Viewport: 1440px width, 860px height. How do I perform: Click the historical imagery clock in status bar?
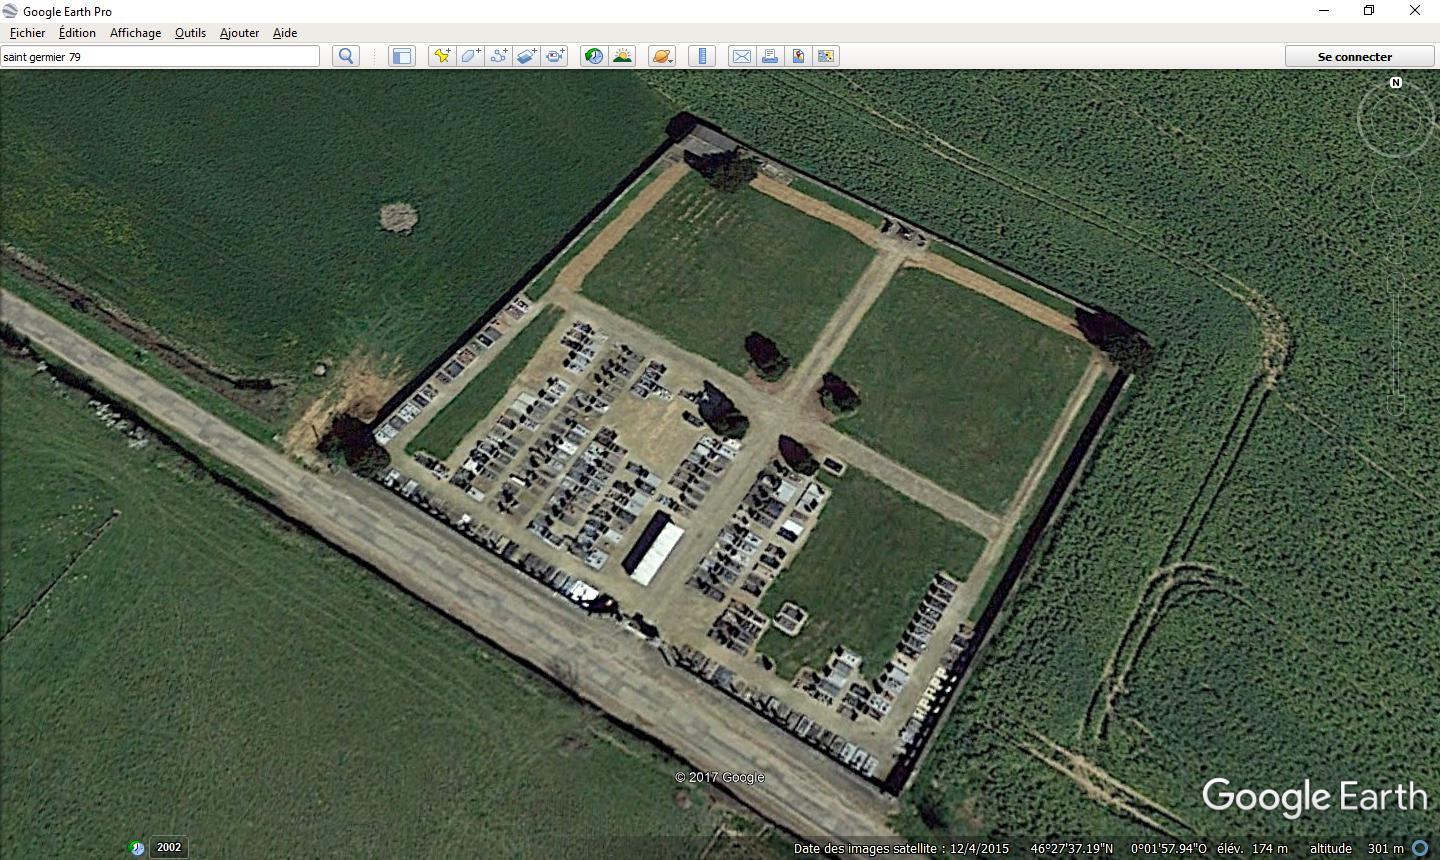pos(138,848)
